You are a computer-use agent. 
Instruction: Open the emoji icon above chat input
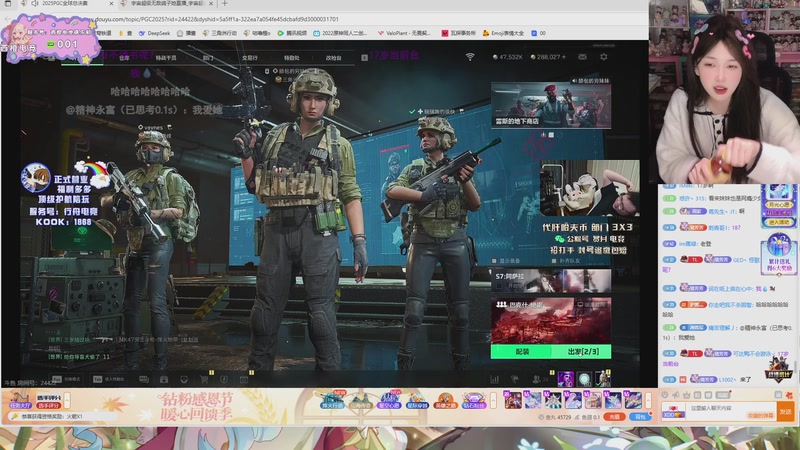[x=665, y=395]
